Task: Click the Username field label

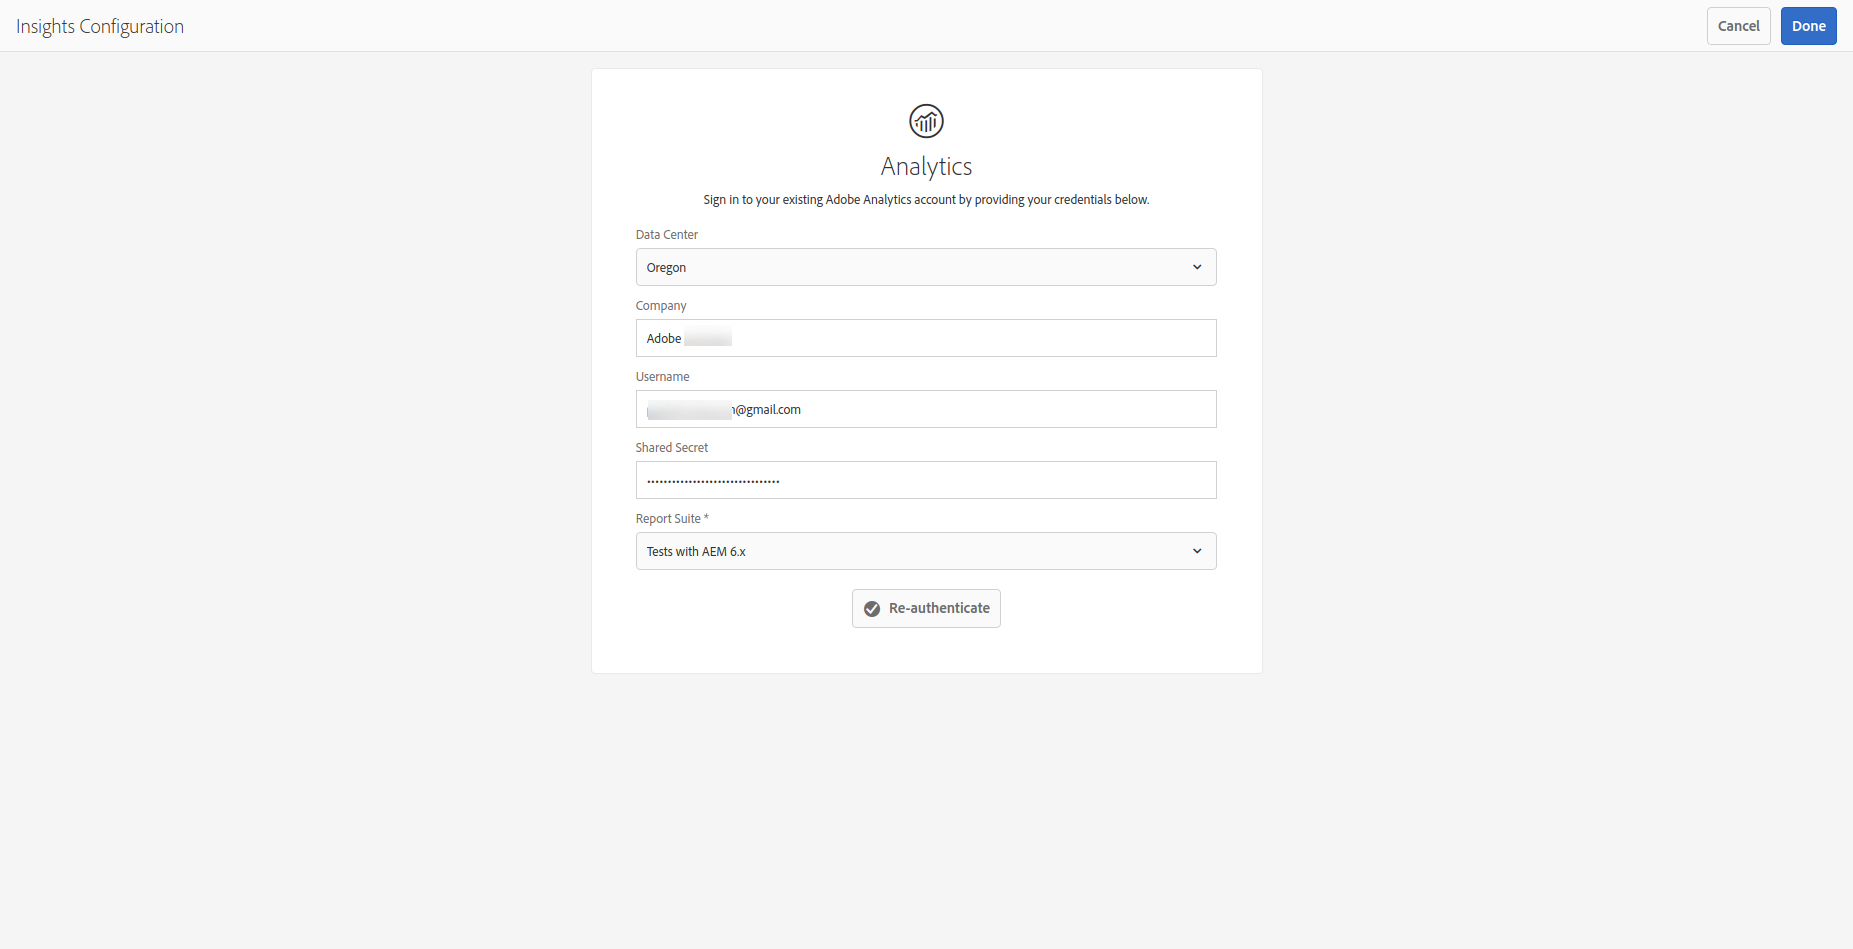Action: pos(662,377)
